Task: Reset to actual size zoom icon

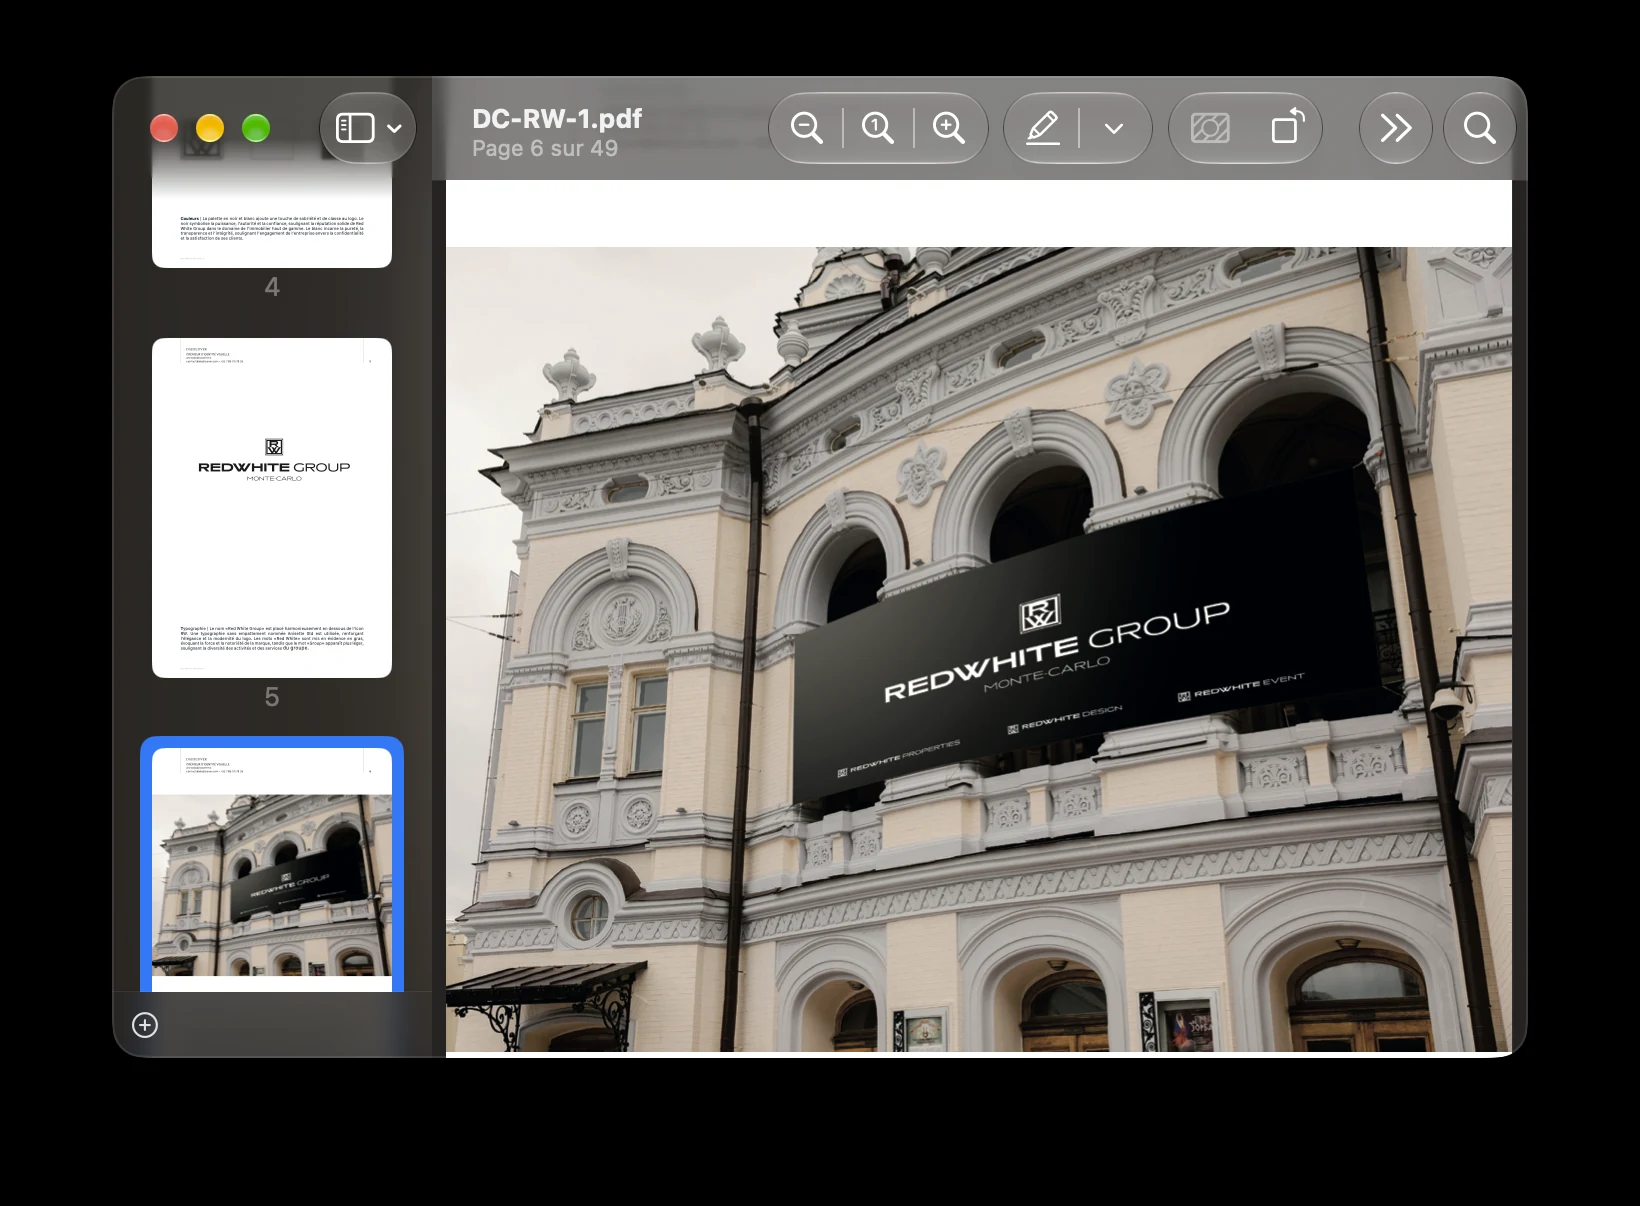Action: (878, 128)
